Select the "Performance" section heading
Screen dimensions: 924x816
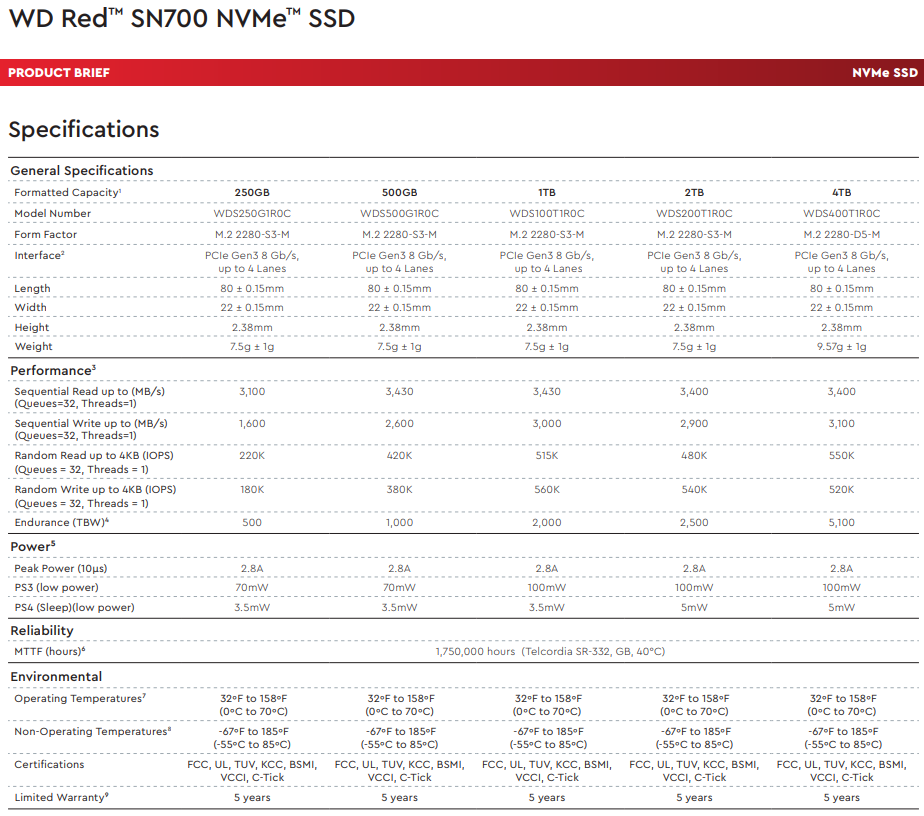tap(53, 371)
